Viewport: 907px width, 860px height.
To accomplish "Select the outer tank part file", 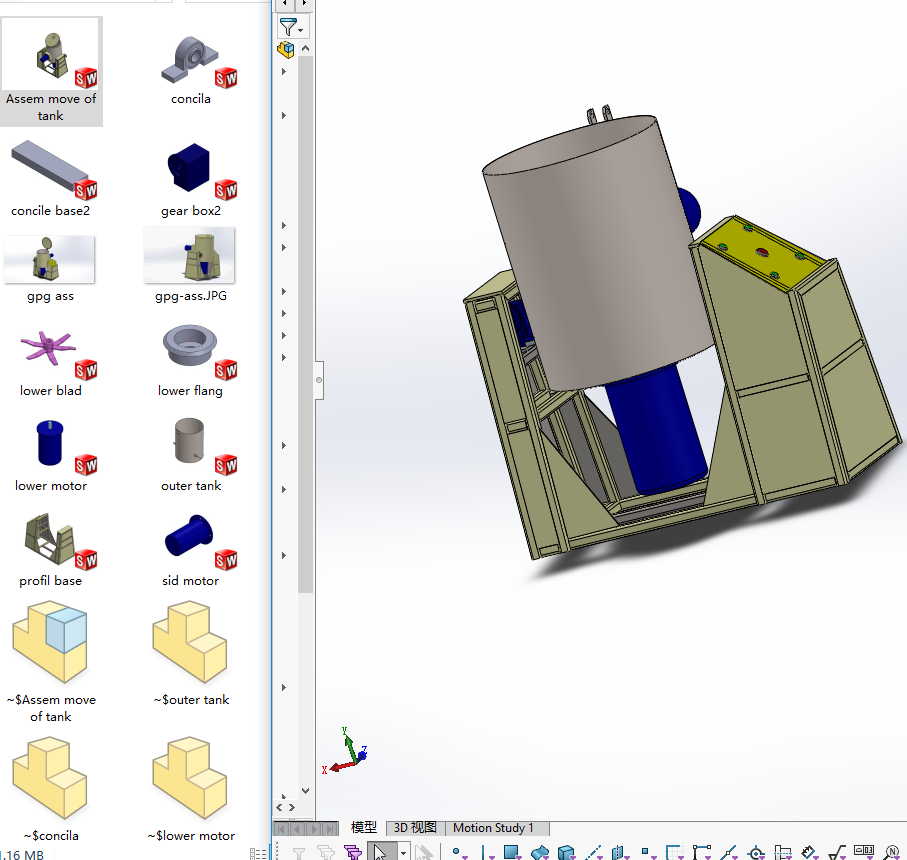I will click(191, 455).
